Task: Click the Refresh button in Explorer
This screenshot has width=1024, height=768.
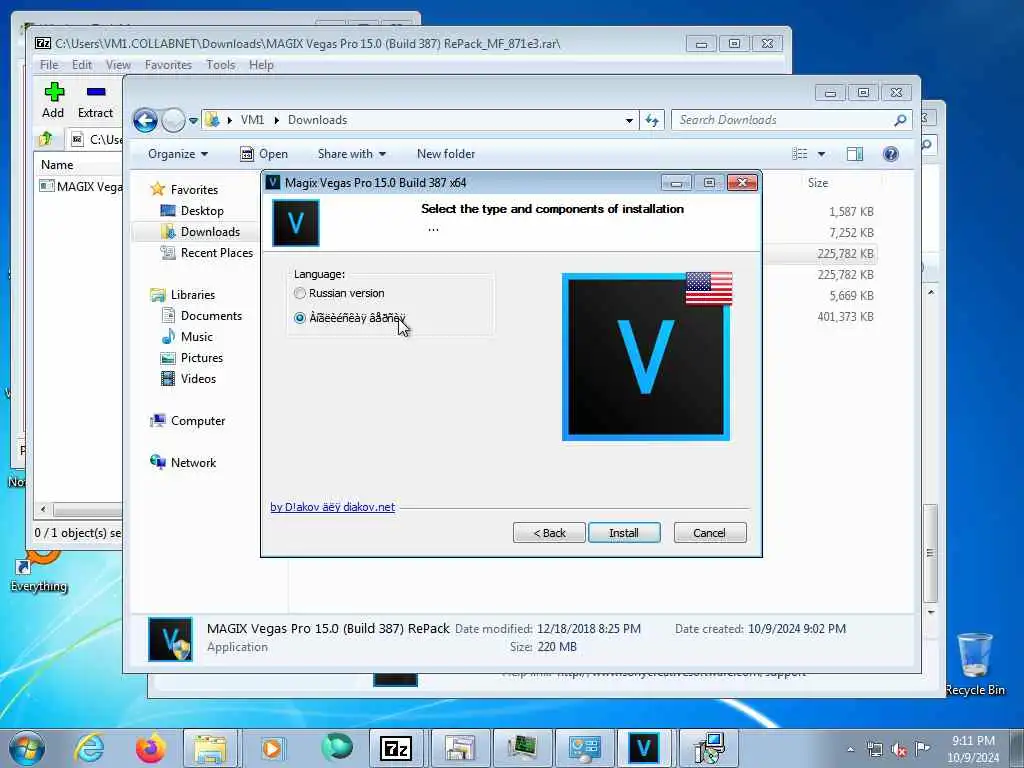Action: pyautogui.click(x=652, y=120)
